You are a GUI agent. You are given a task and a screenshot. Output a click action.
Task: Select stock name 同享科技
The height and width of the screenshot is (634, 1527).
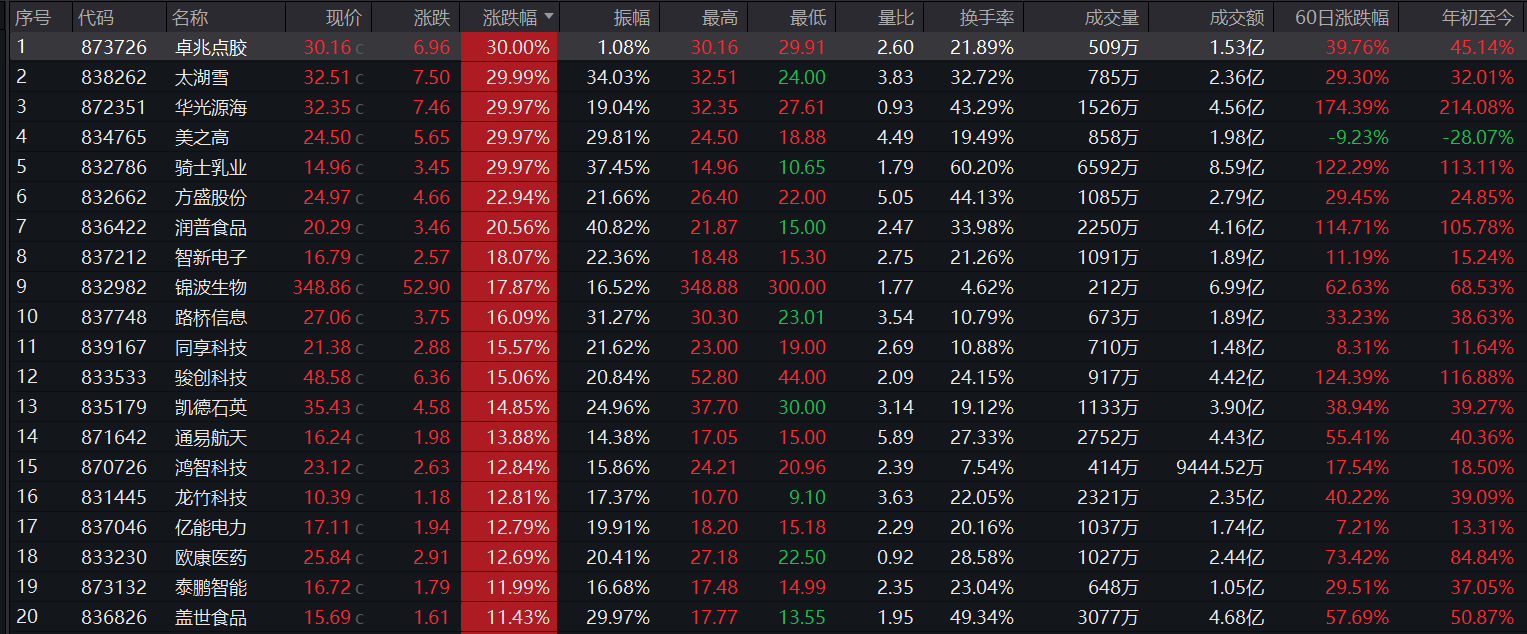coord(210,347)
